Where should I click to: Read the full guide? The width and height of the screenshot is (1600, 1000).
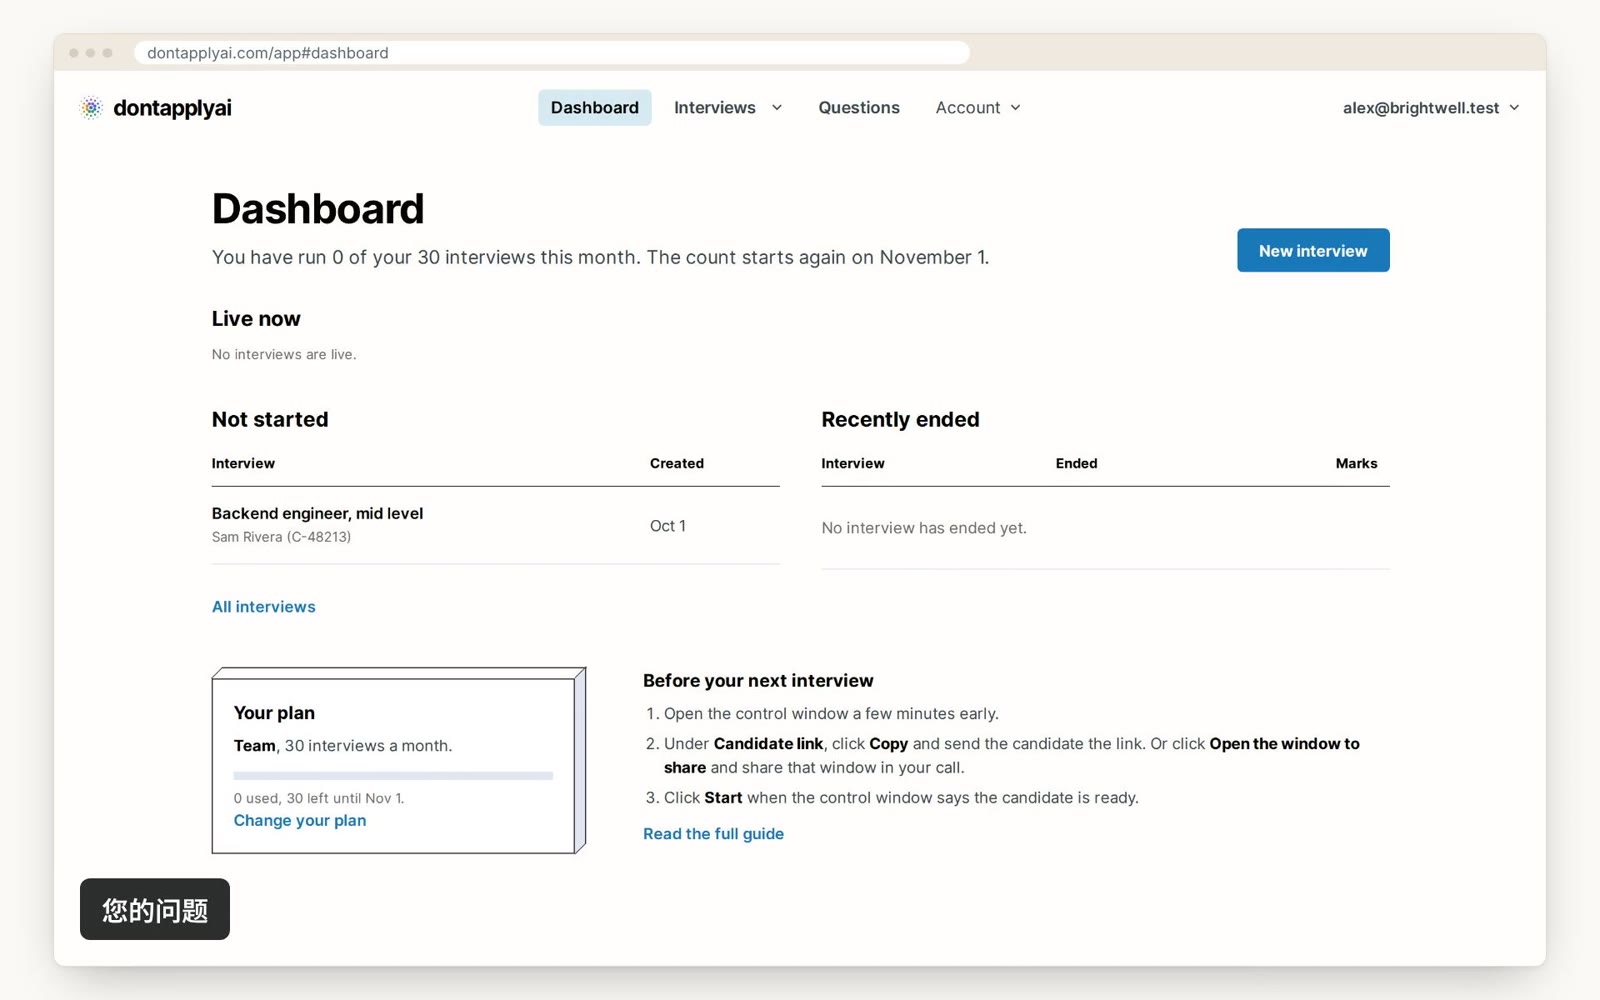[713, 834]
